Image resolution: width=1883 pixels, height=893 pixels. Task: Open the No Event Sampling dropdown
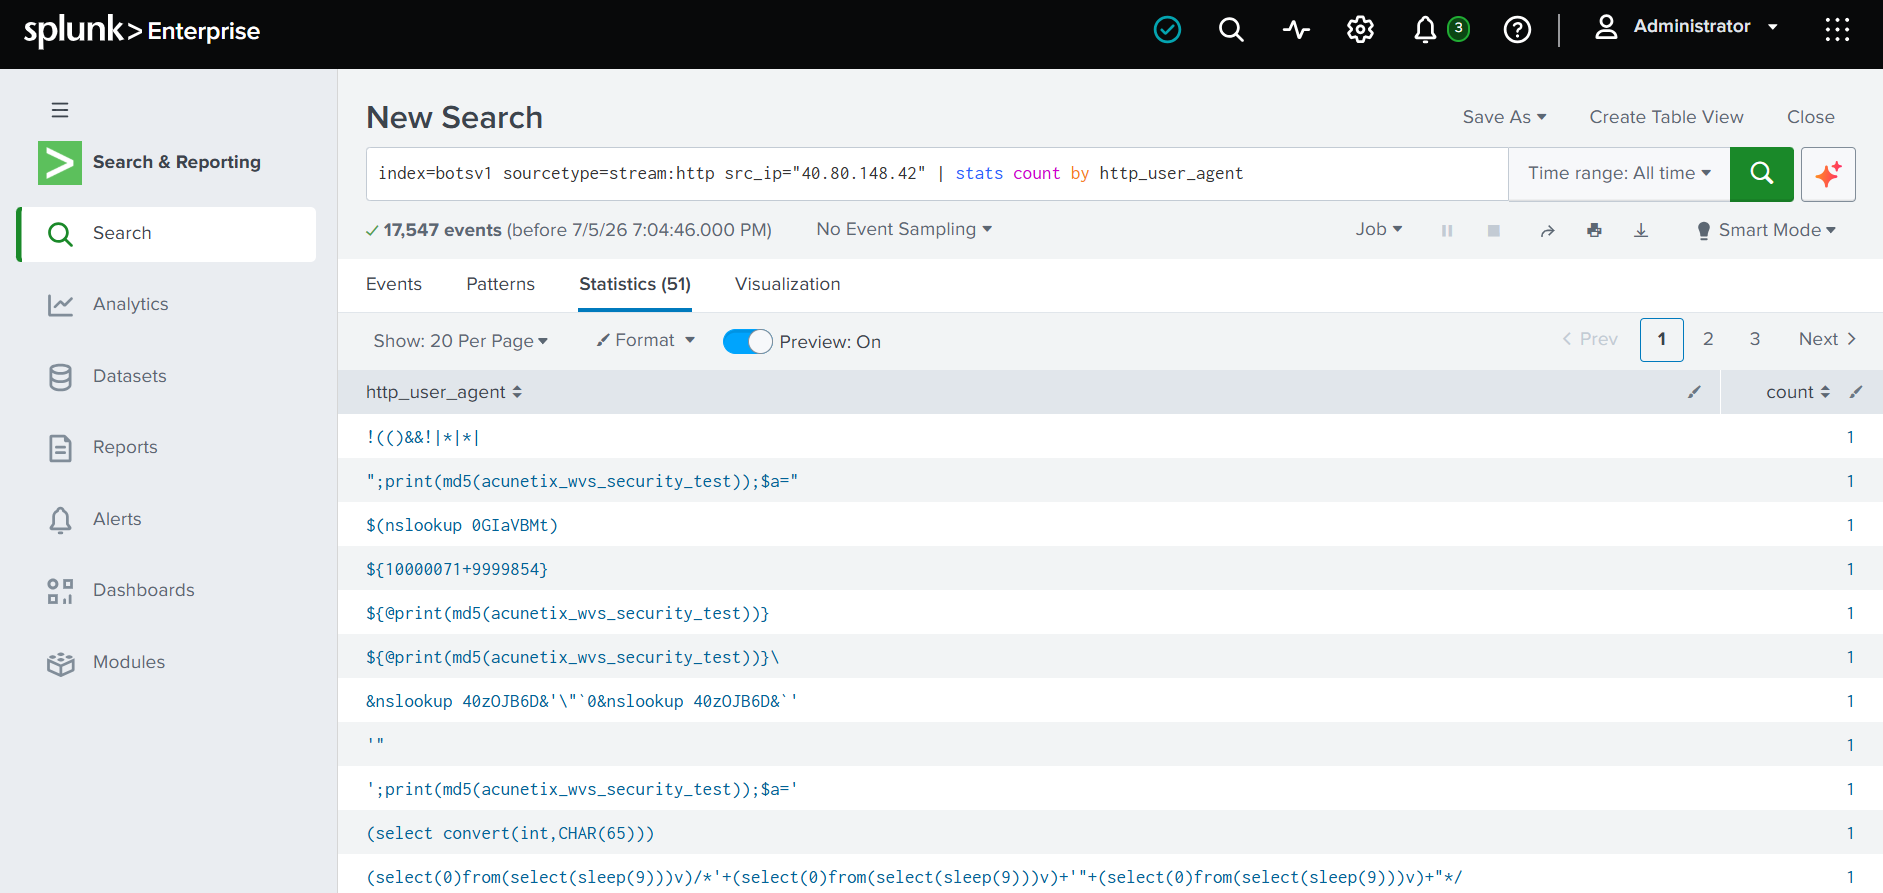[x=904, y=230]
